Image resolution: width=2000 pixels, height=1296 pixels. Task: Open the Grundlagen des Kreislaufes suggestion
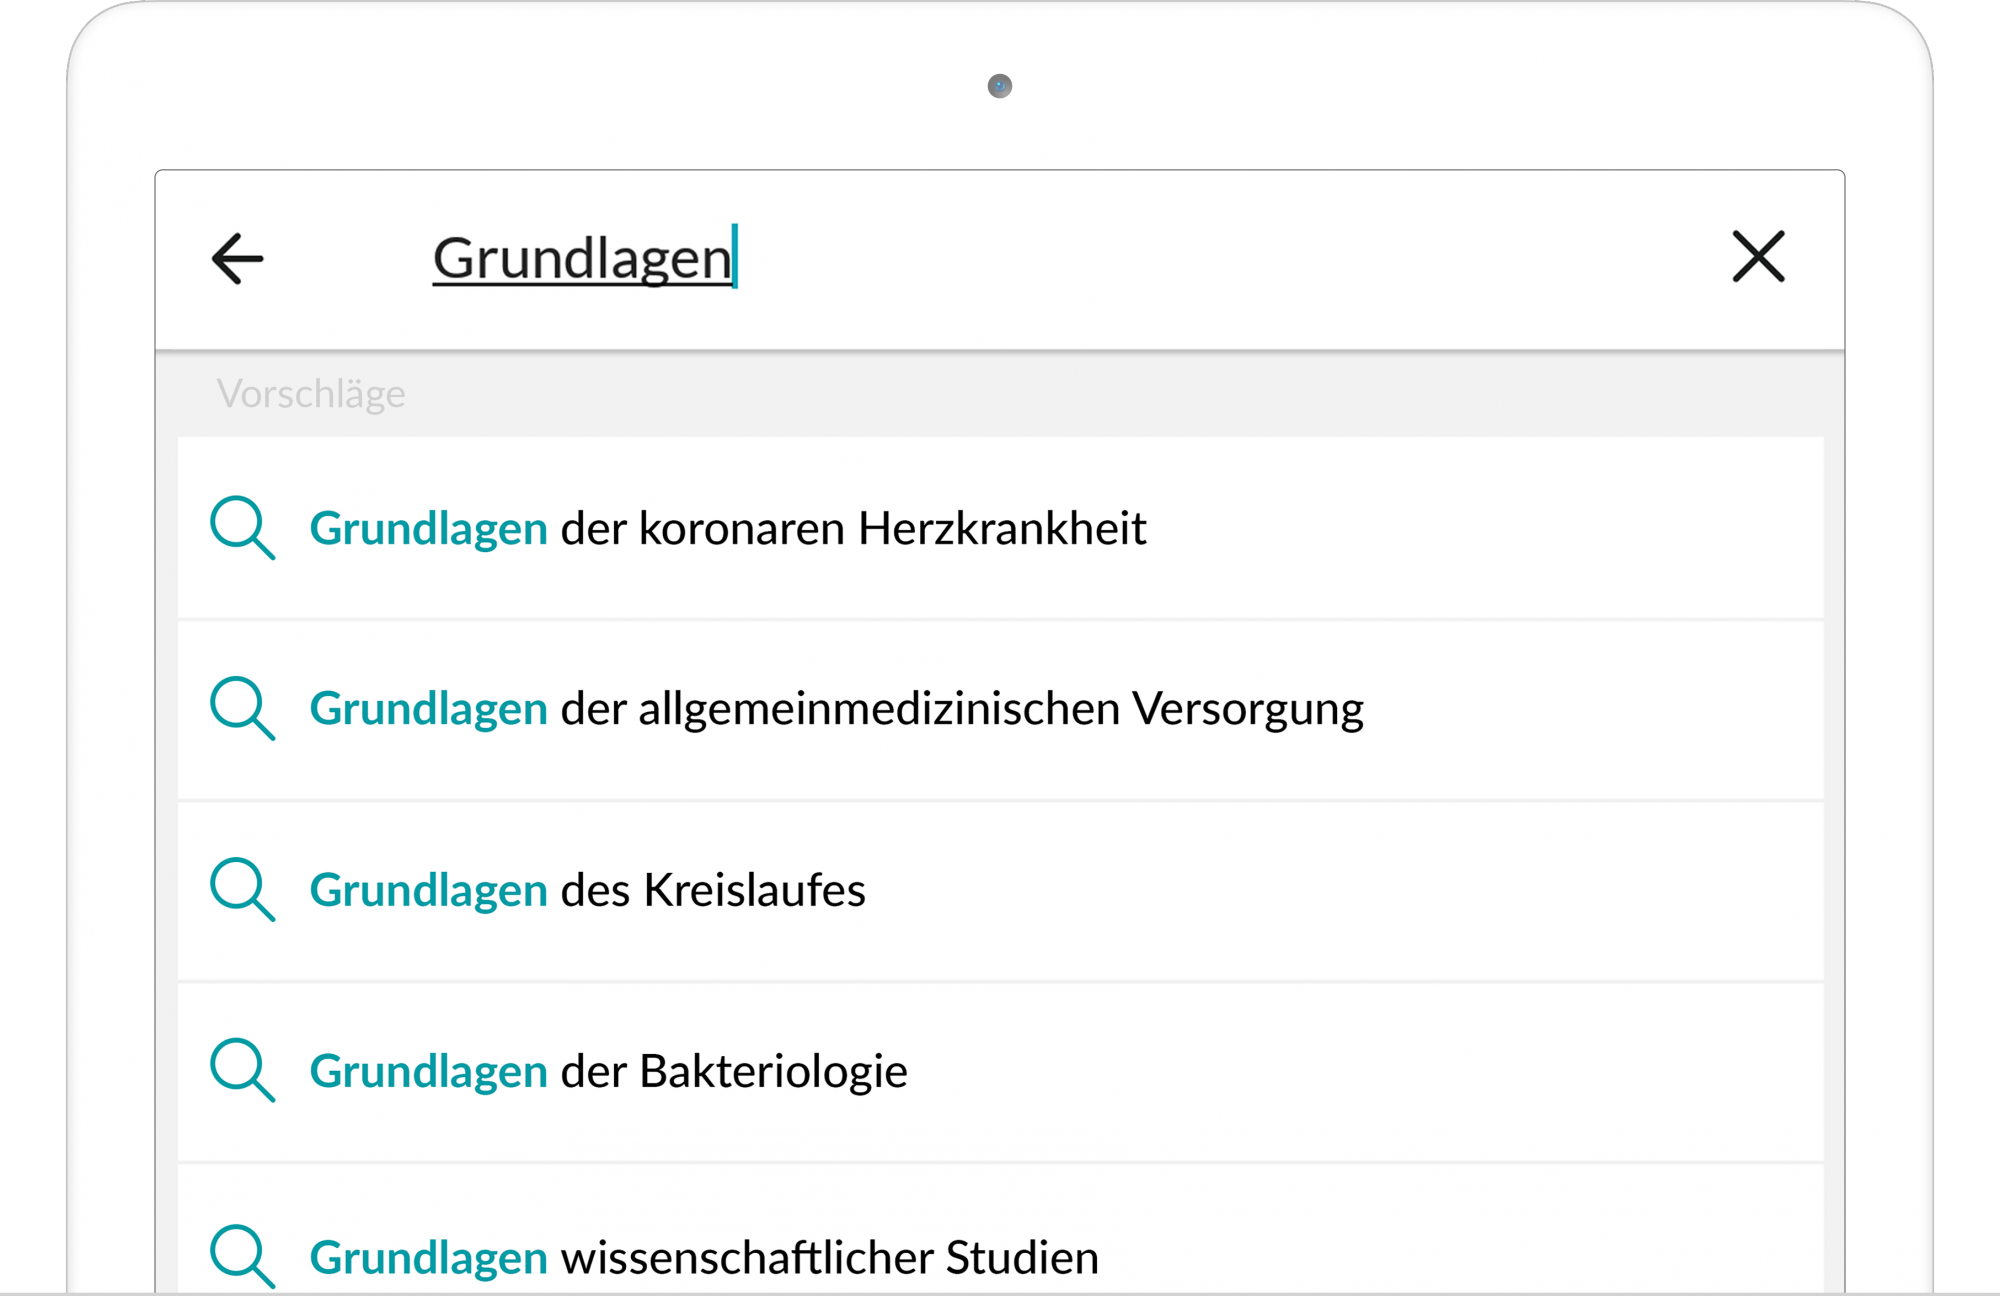coord(1001,890)
